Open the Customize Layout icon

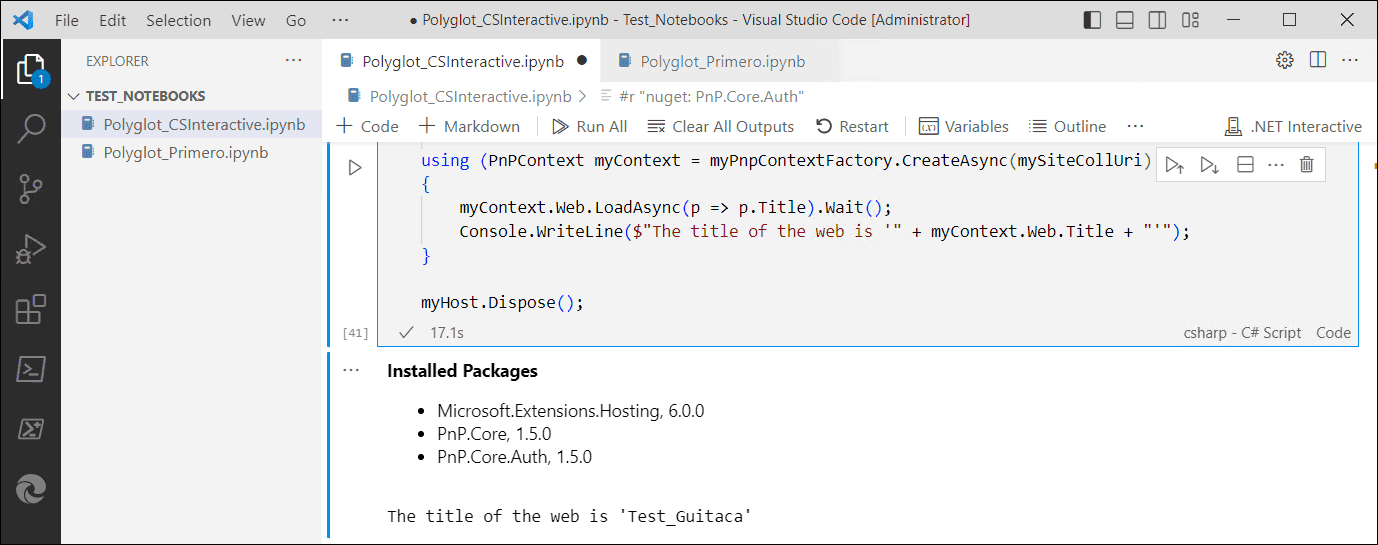pos(1190,20)
